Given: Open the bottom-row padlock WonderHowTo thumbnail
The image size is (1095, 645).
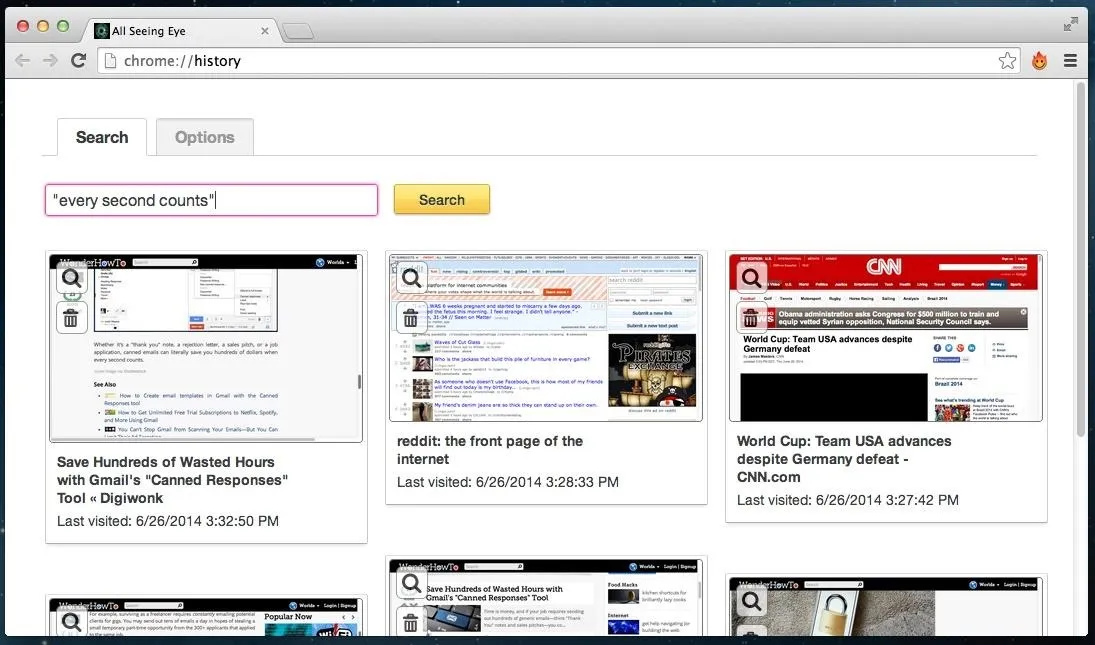Looking at the screenshot, I should click(x=885, y=606).
